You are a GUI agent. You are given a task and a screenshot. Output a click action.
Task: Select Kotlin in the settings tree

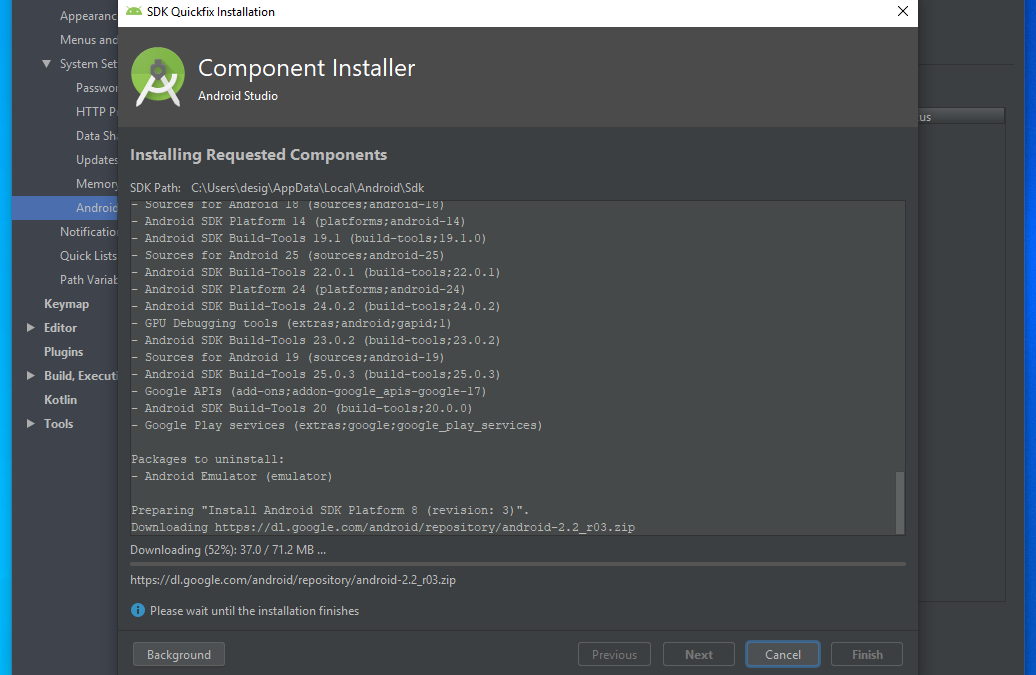60,400
